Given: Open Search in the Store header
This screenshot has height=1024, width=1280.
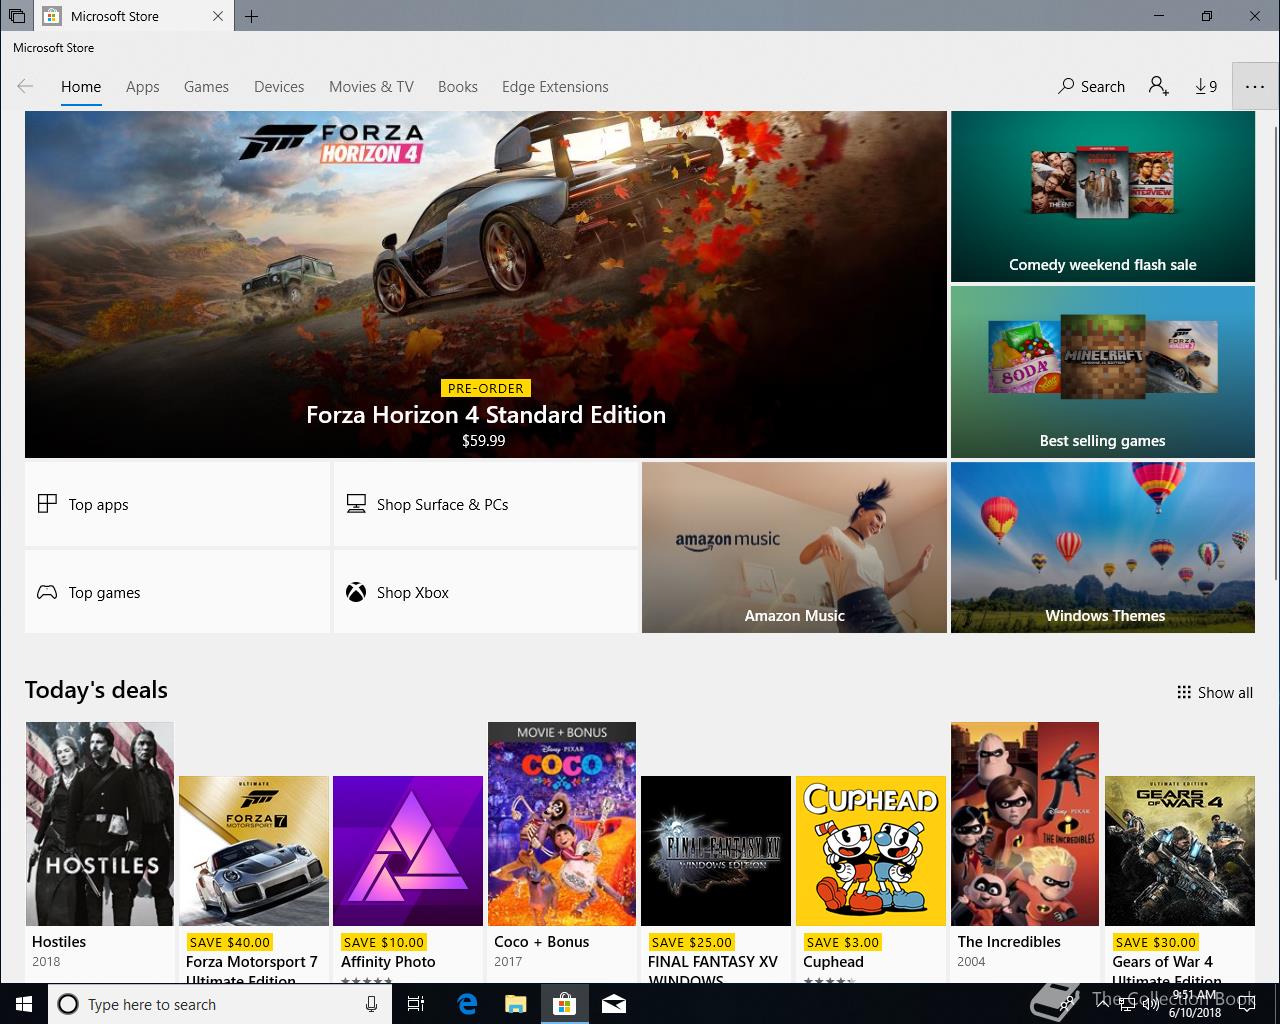Looking at the screenshot, I should pos(1091,87).
